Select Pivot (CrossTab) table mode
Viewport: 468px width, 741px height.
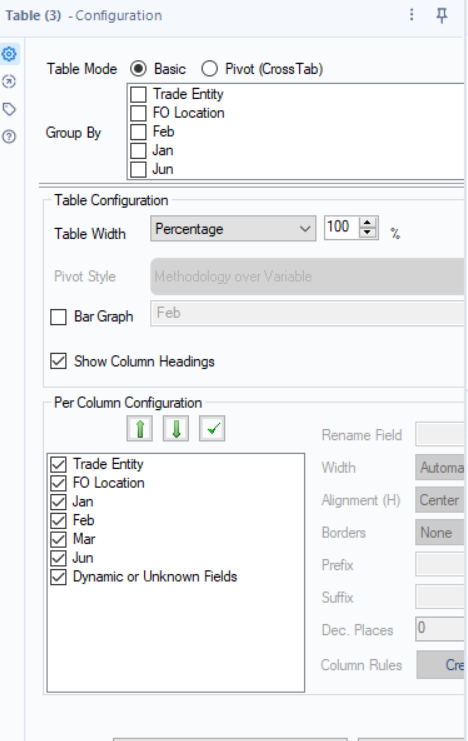[209, 69]
